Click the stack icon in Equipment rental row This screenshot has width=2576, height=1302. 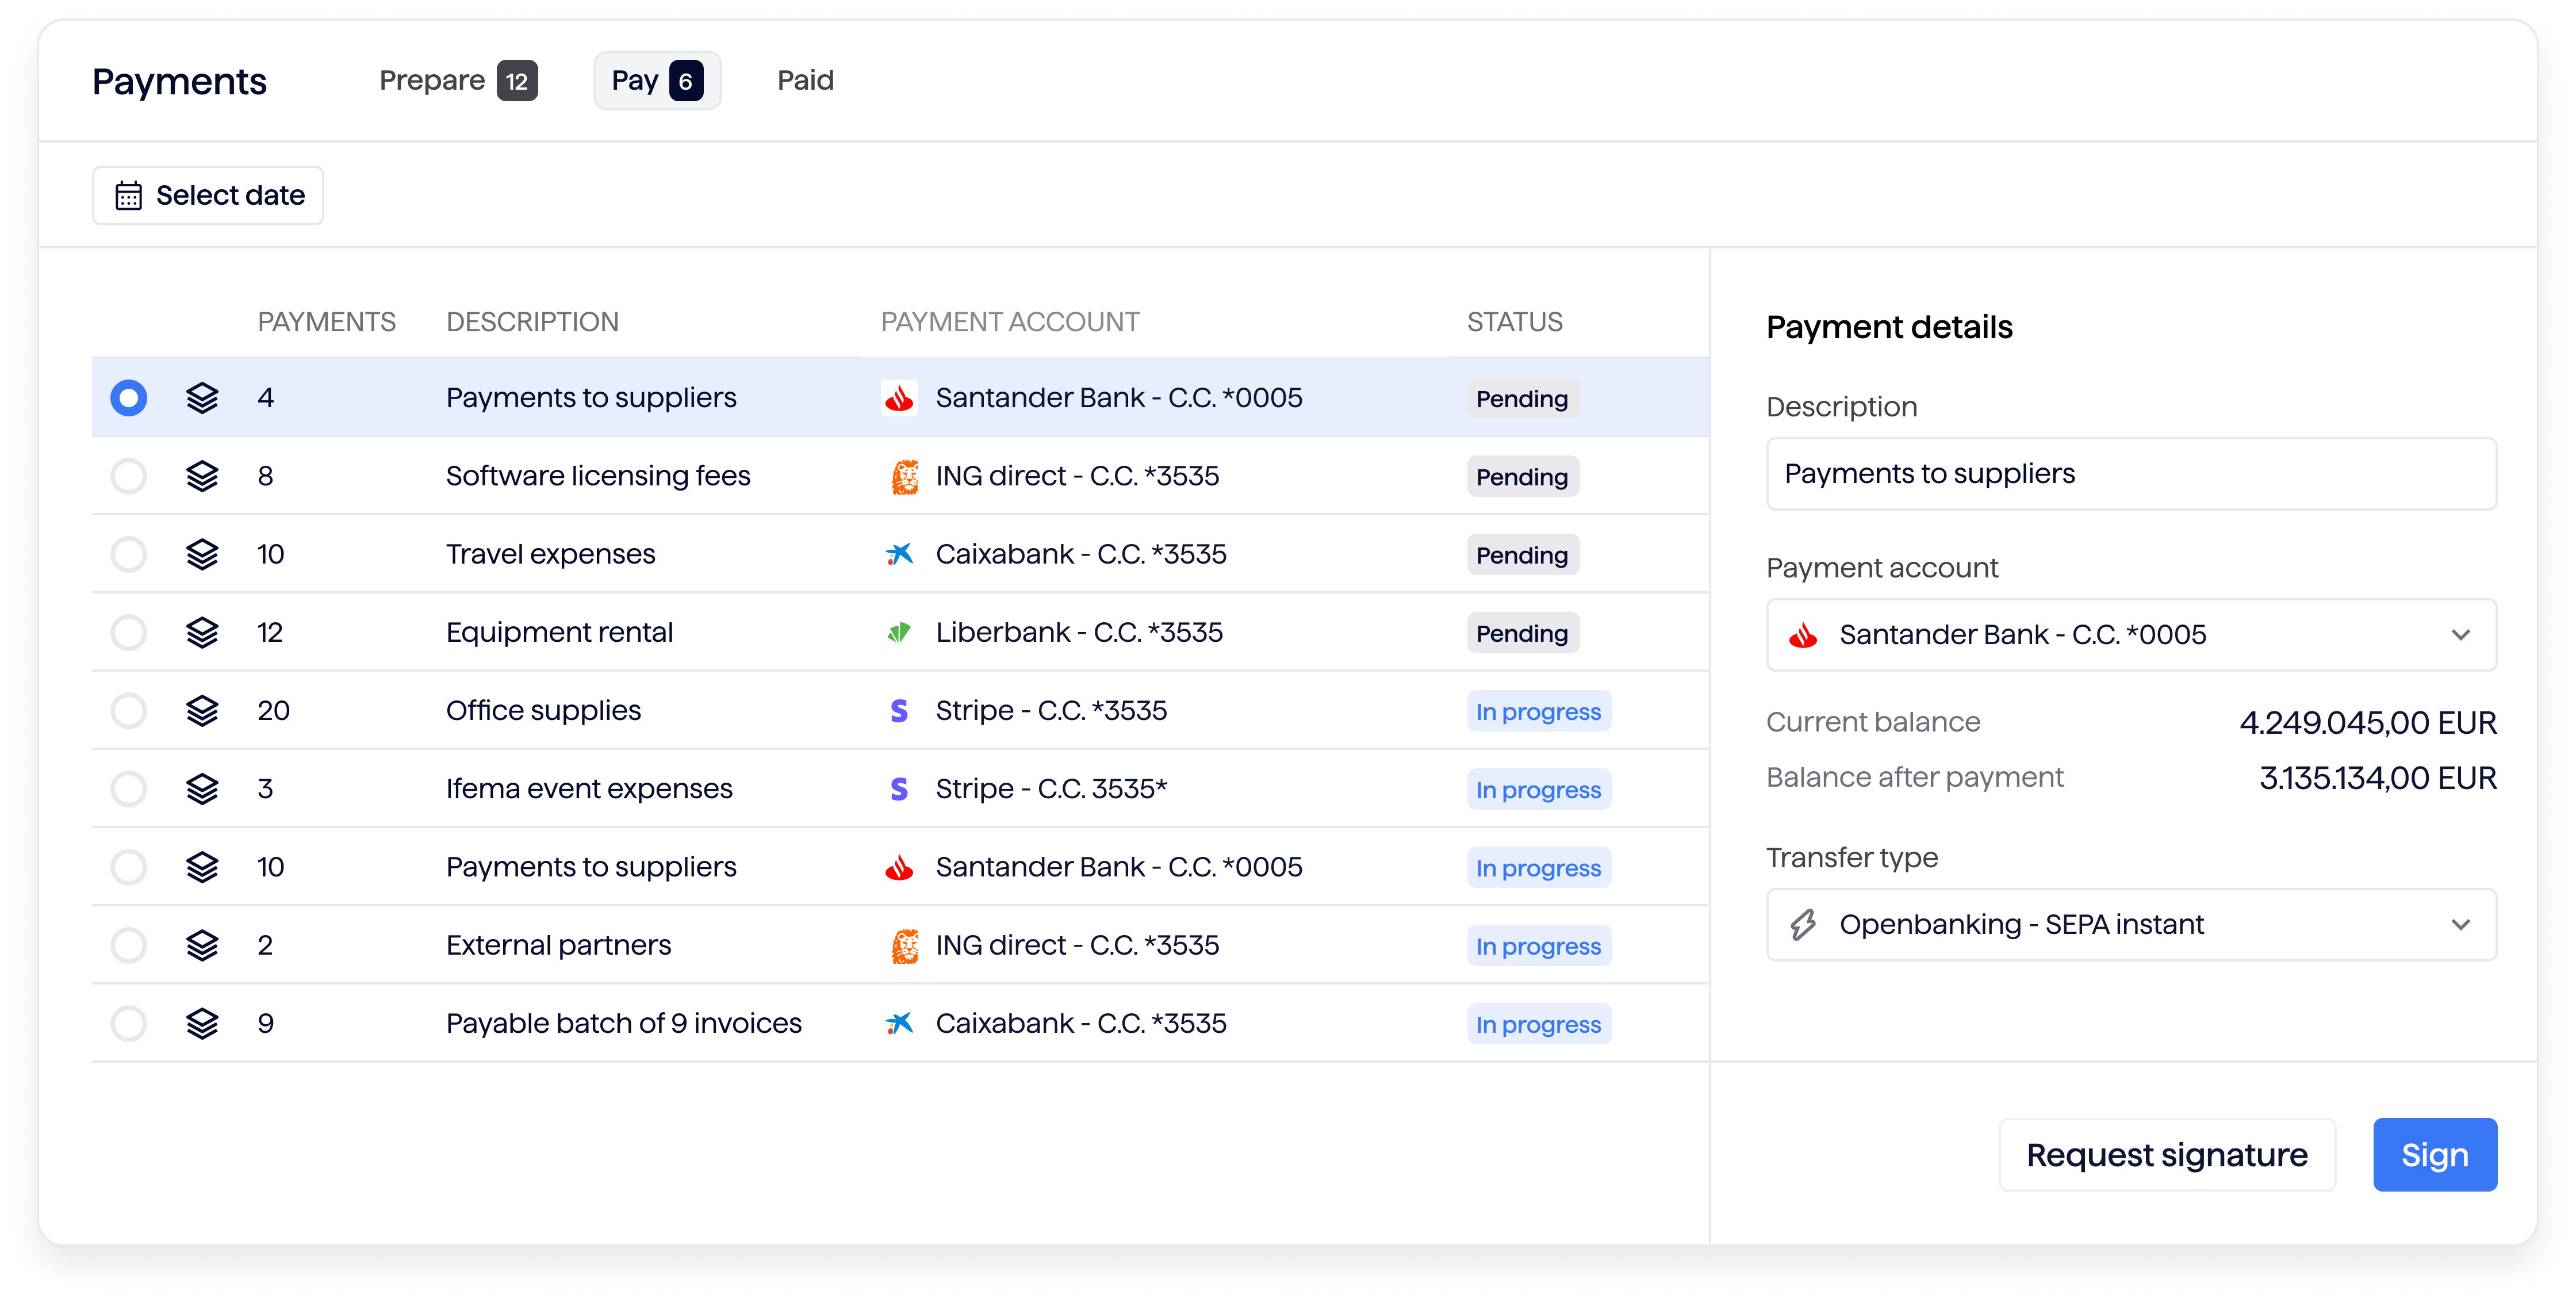[202, 632]
